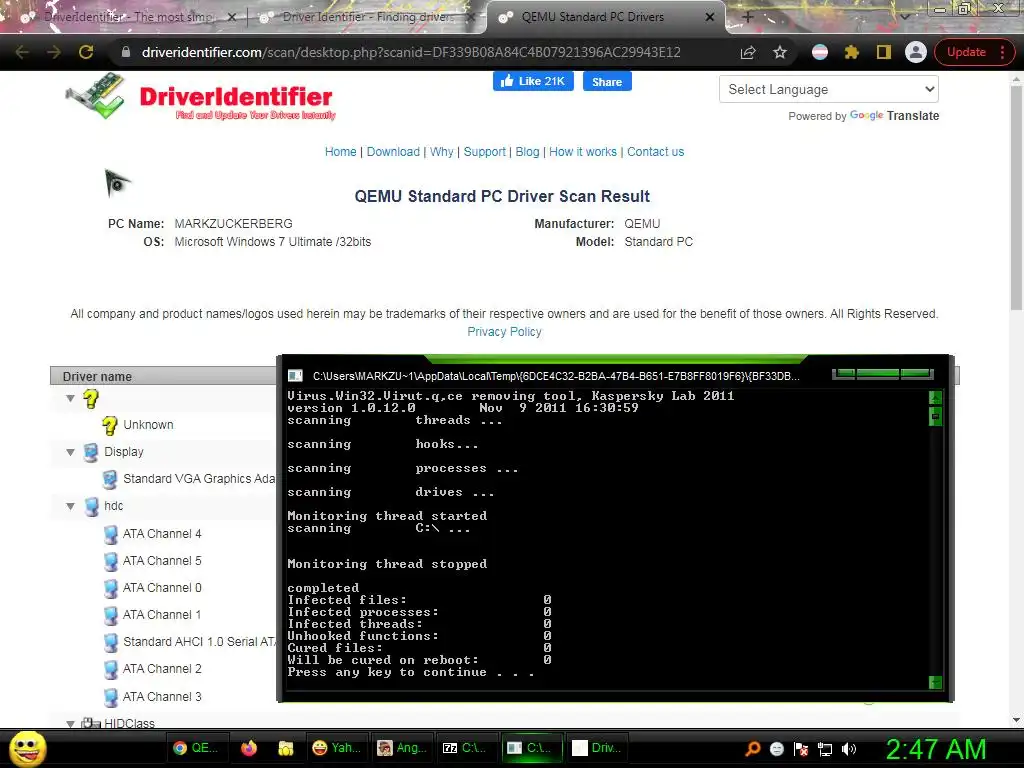
Task: Open the Chrome profile avatar
Action: click(916, 52)
